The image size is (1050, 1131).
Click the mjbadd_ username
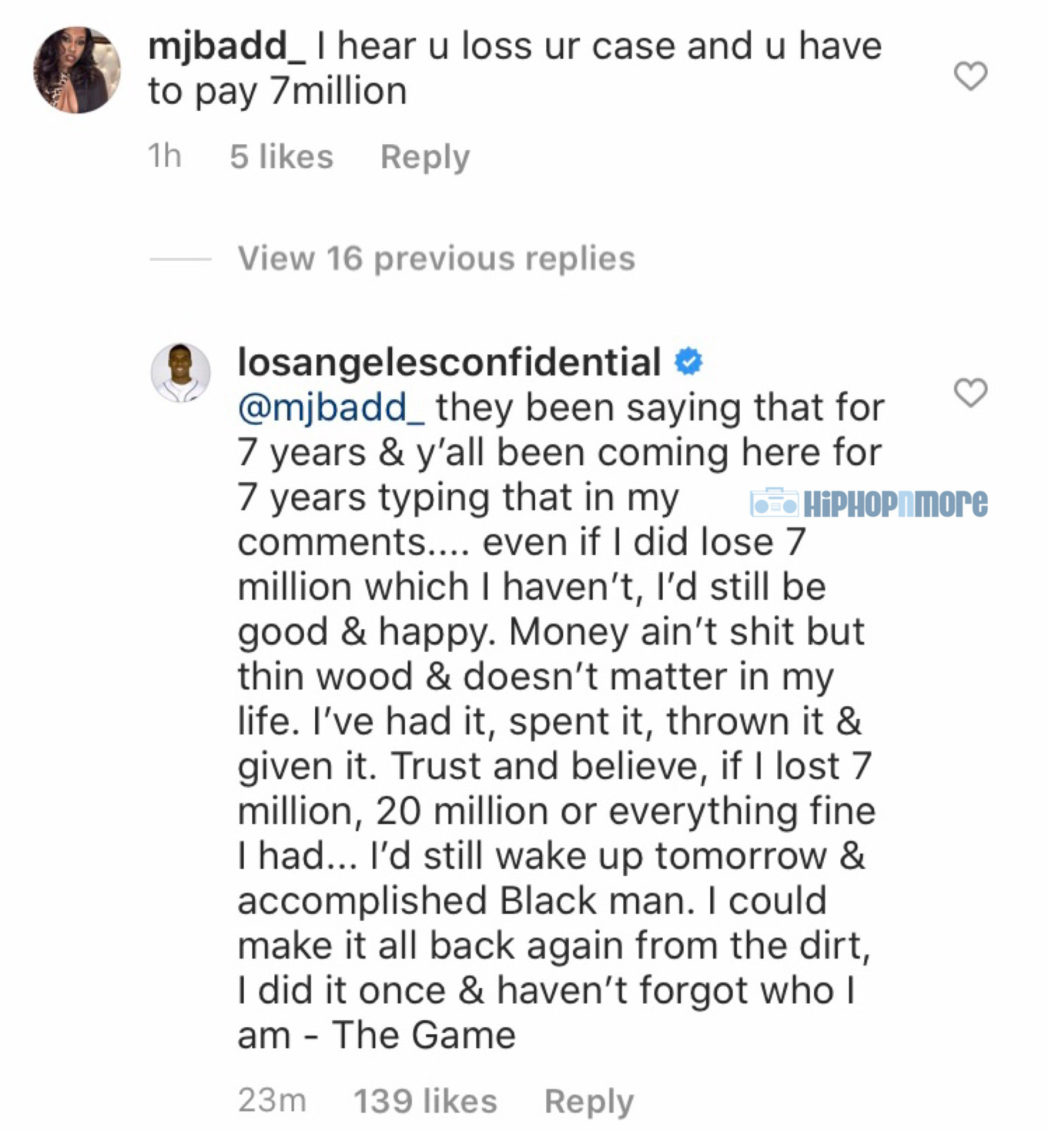click(225, 45)
